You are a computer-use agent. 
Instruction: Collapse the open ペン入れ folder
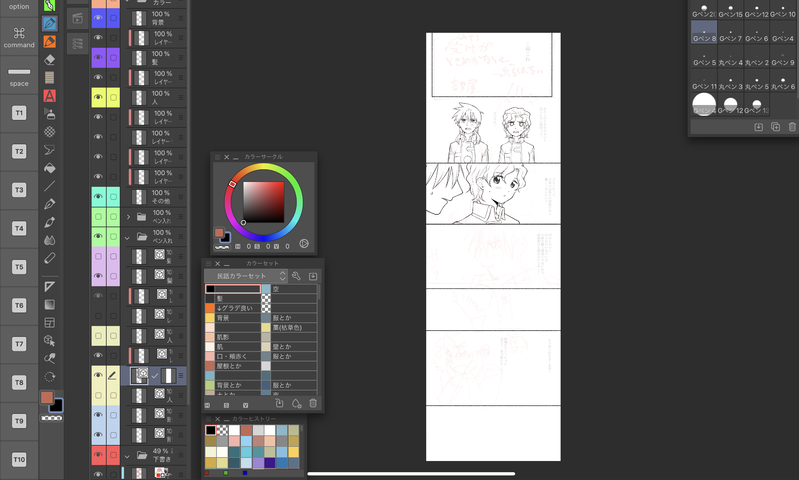point(127,237)
